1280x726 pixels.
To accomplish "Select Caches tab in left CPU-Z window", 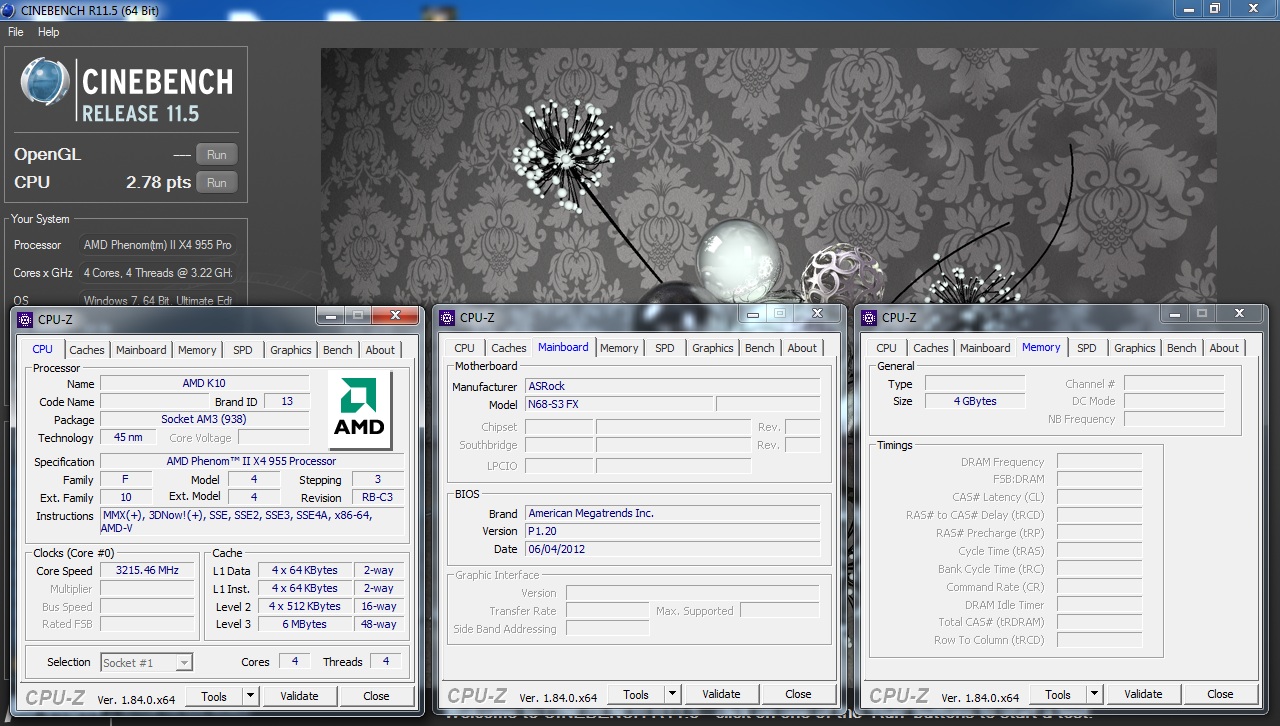I will (x=87, y=350).
